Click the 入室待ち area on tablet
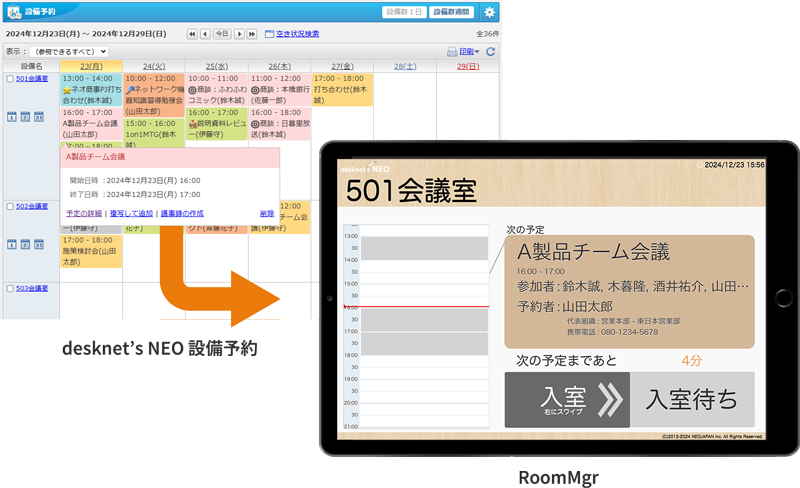This screenshot has height=488, width=800. pyautogui.click(x=692, y=399)
